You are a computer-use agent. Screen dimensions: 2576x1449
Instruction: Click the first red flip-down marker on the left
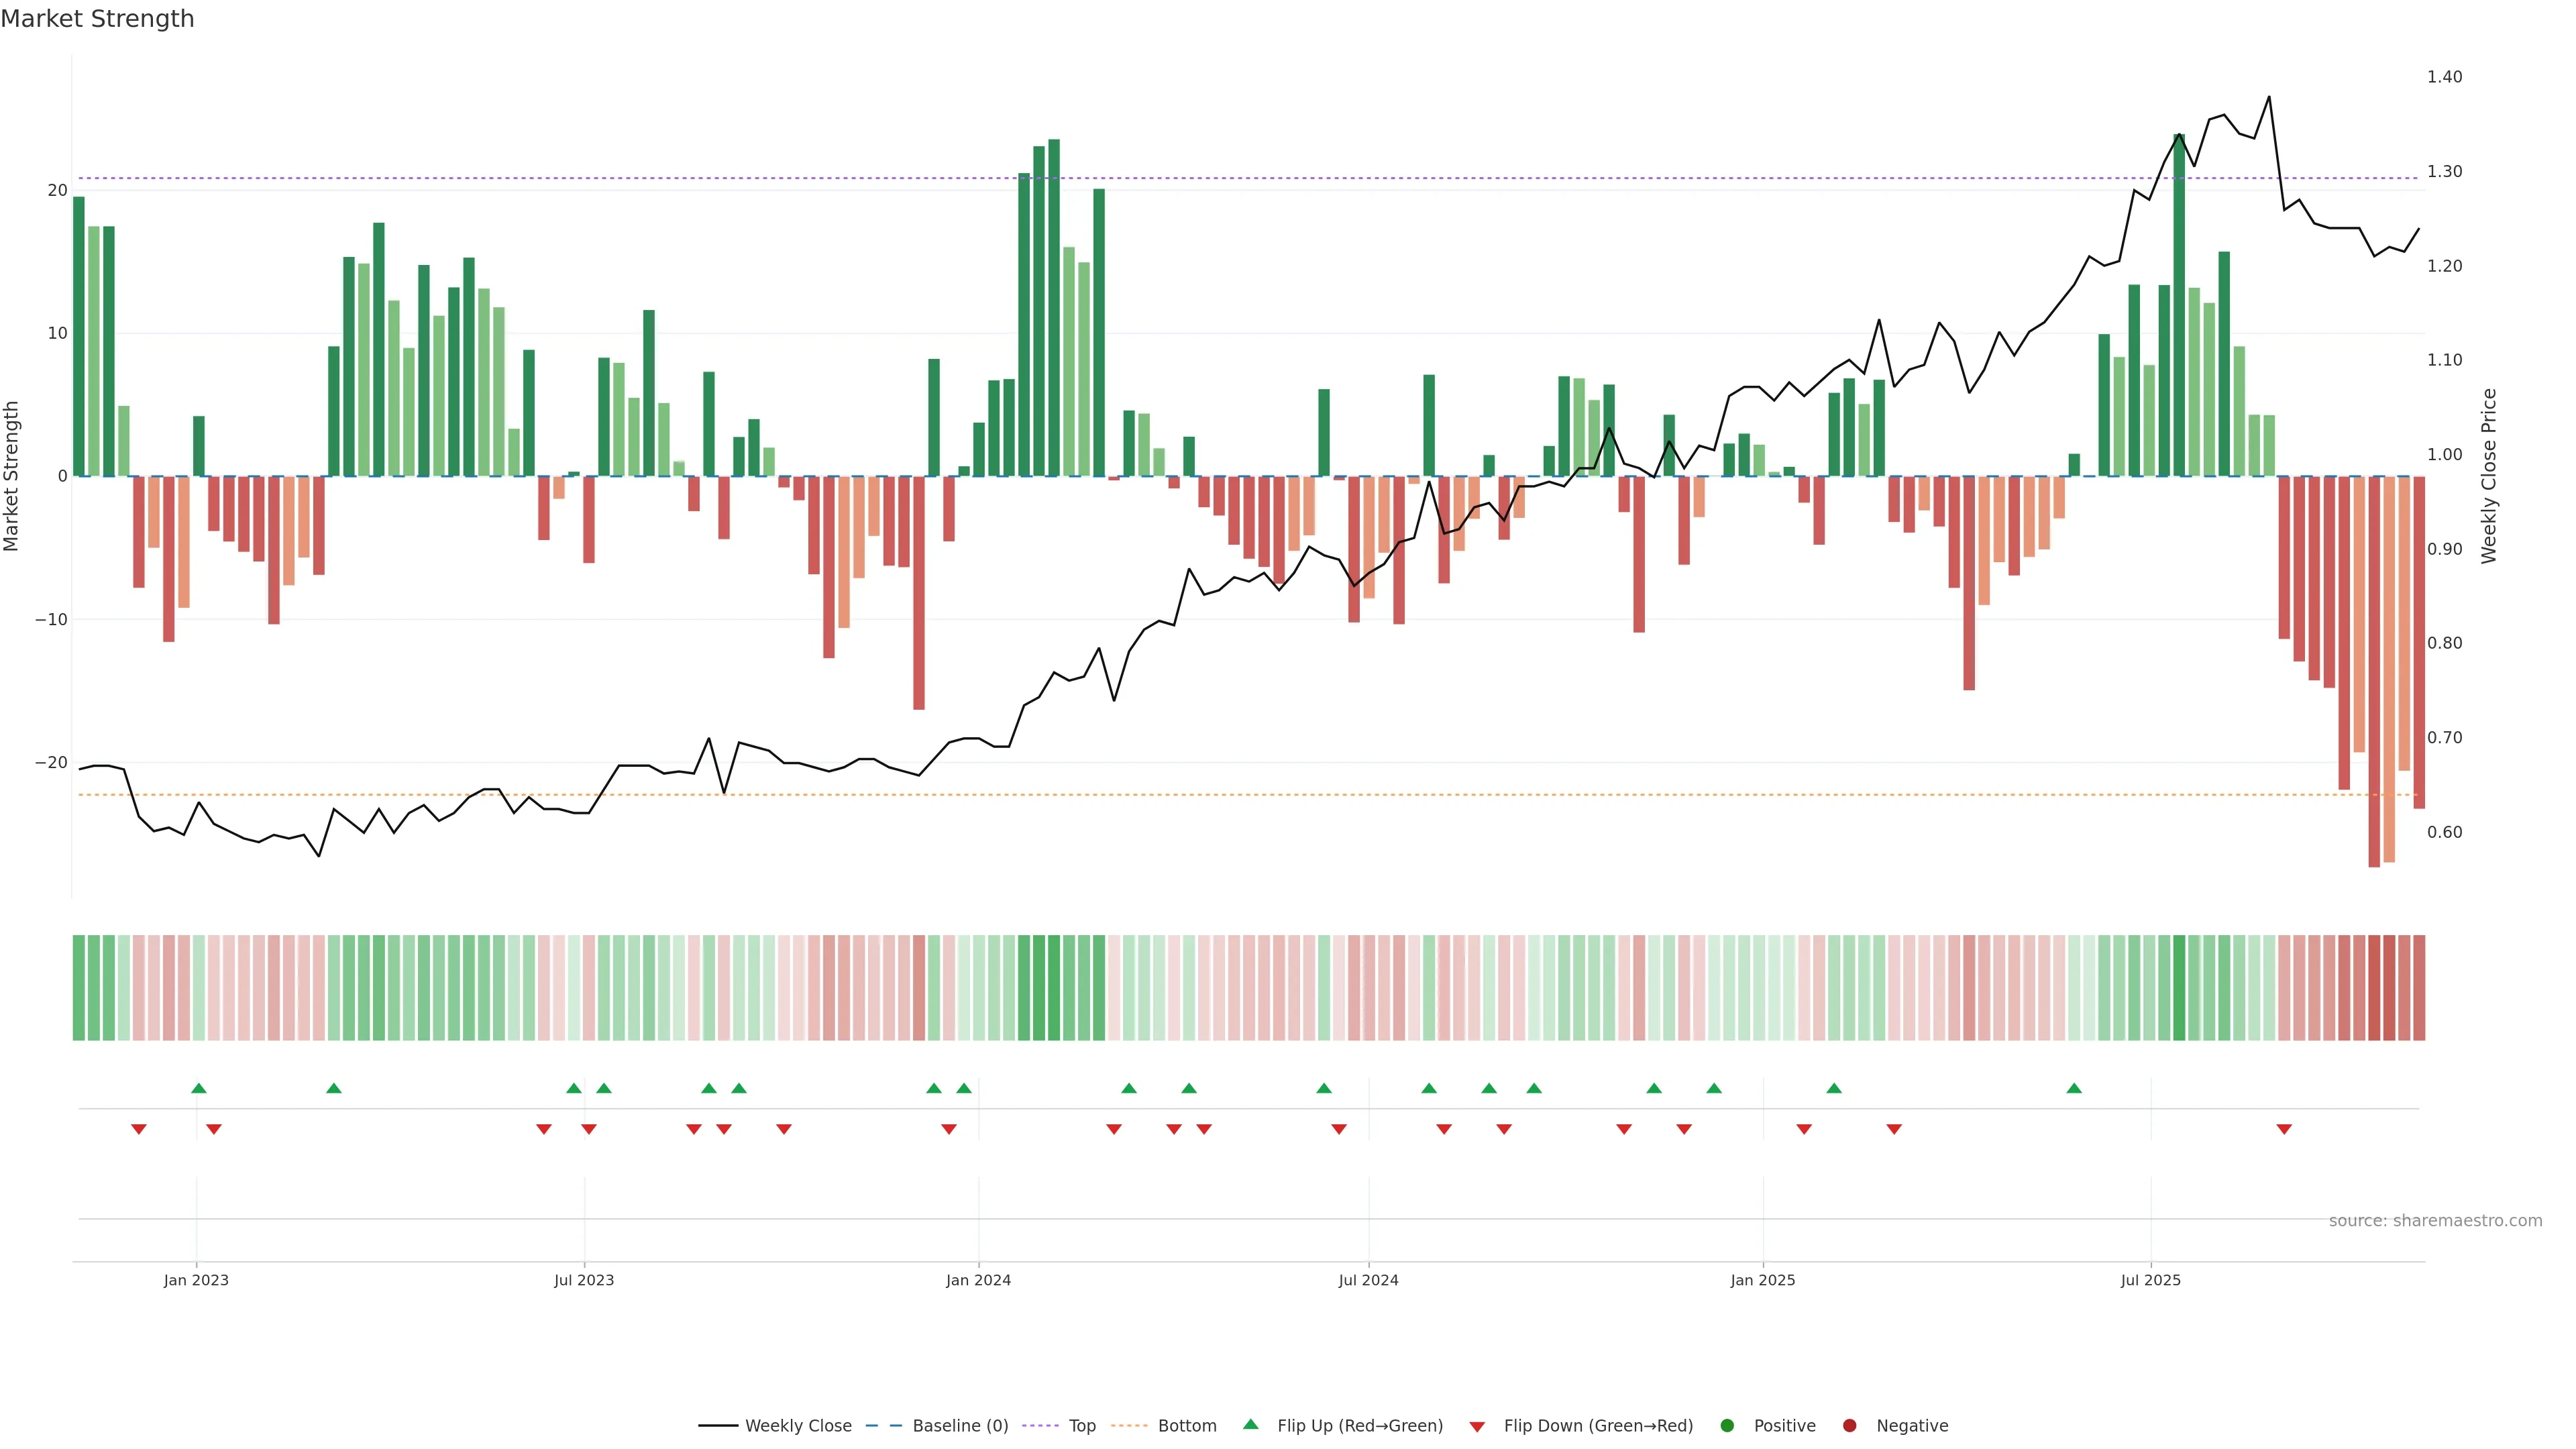pos(139,1129)
